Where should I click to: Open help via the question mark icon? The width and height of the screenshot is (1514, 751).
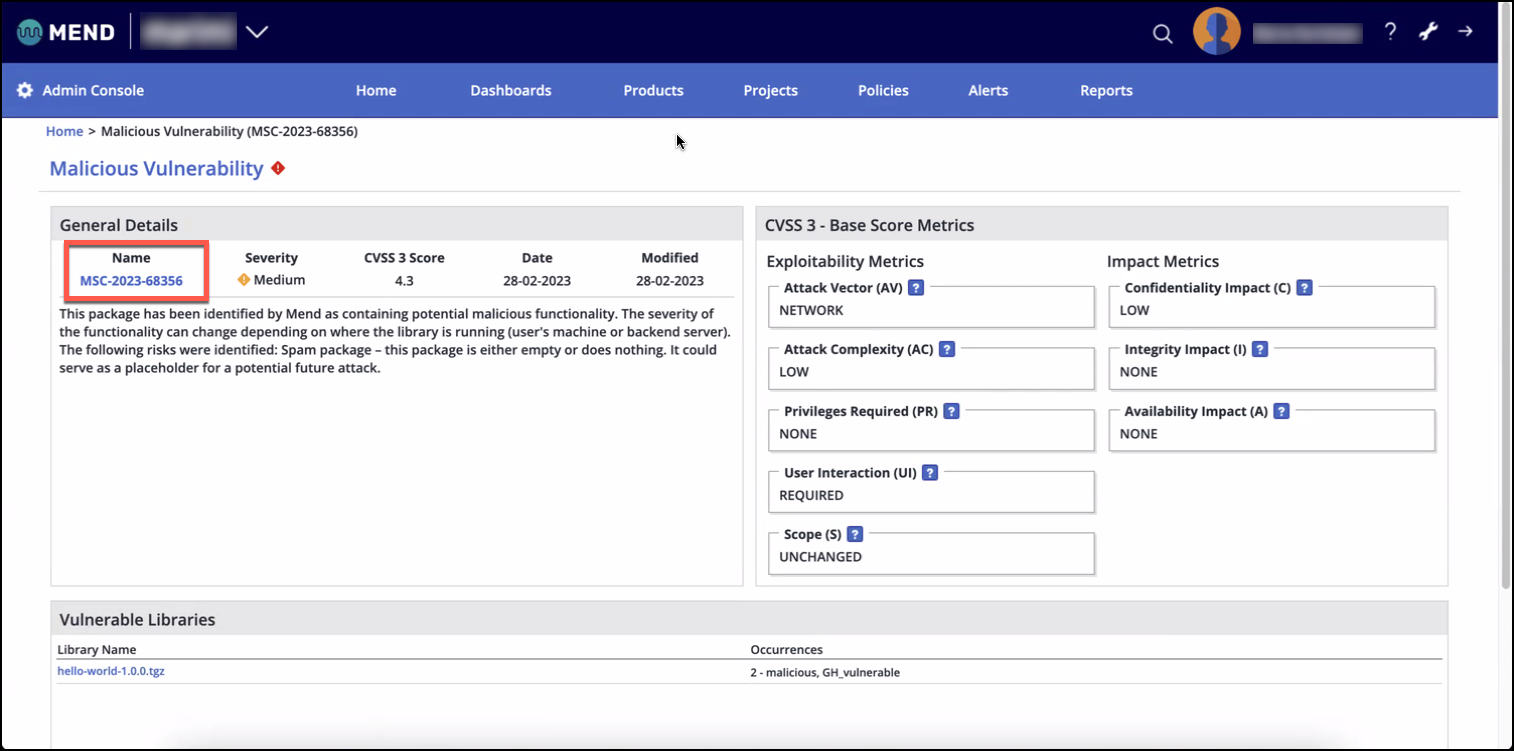(x=1390, y=31)
